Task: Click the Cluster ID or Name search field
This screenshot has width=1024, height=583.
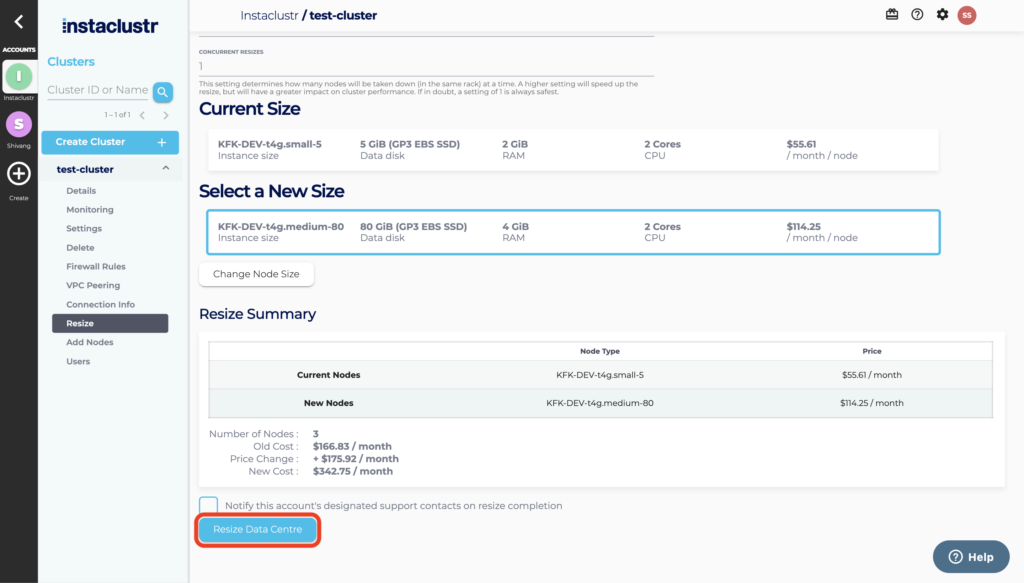Action: coord(98,90)
